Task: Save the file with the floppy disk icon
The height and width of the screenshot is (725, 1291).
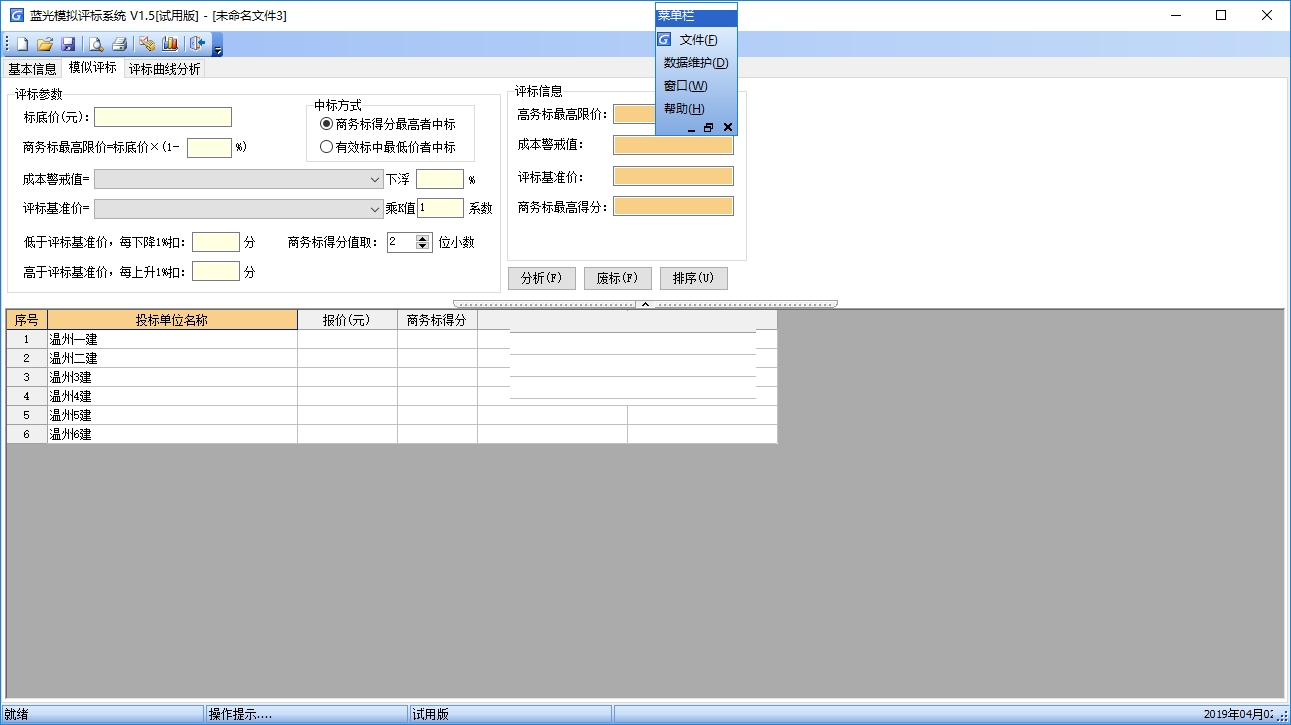Action: [x=68, y=44]
